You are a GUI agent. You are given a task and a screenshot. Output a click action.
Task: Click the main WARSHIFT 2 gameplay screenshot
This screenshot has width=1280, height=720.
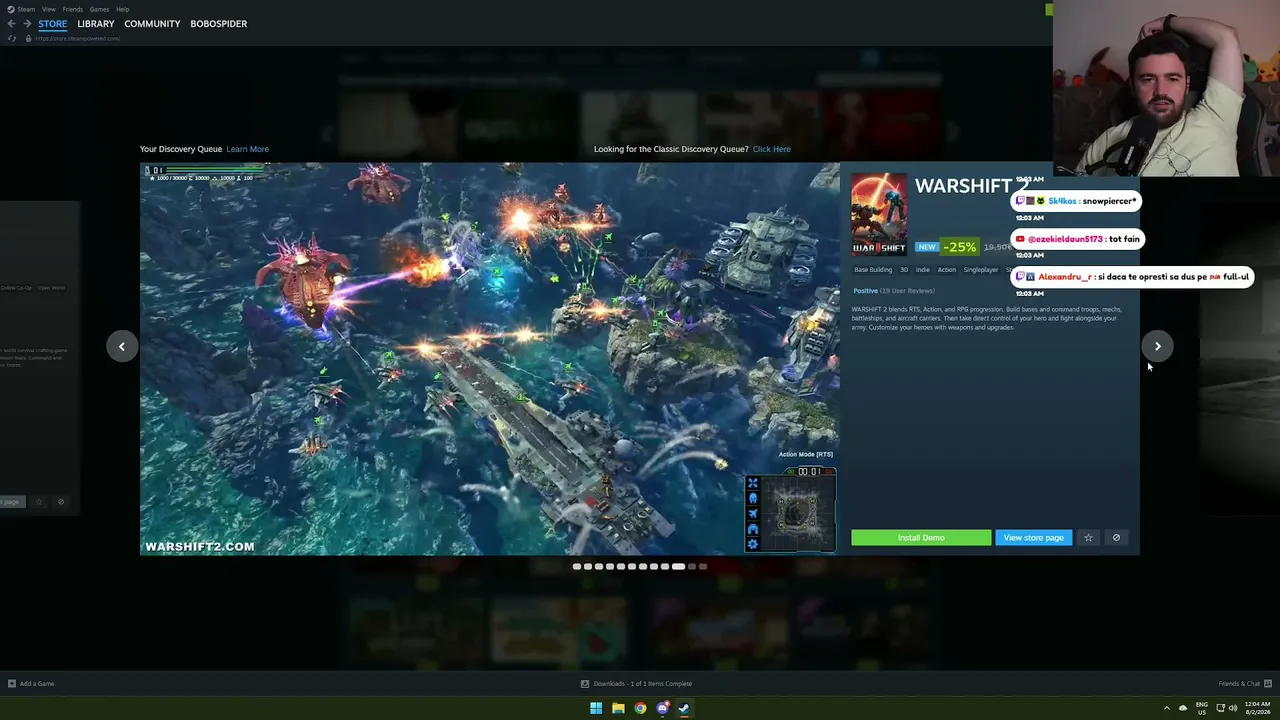coord(490,358)
